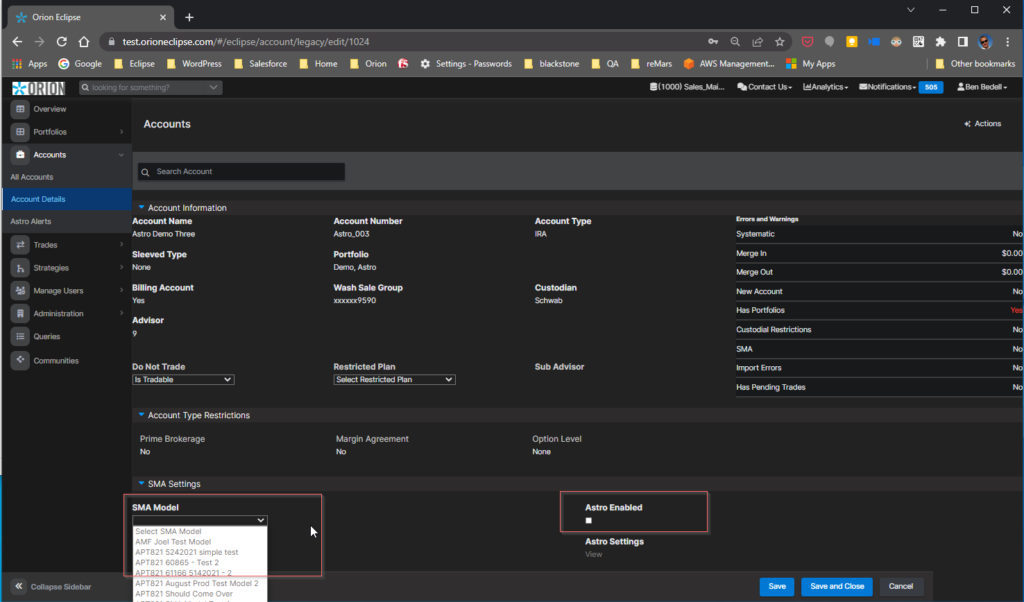Click the Save and Close button
The height and width of the screenshot is (602, 1024).
tap(837, 586)
